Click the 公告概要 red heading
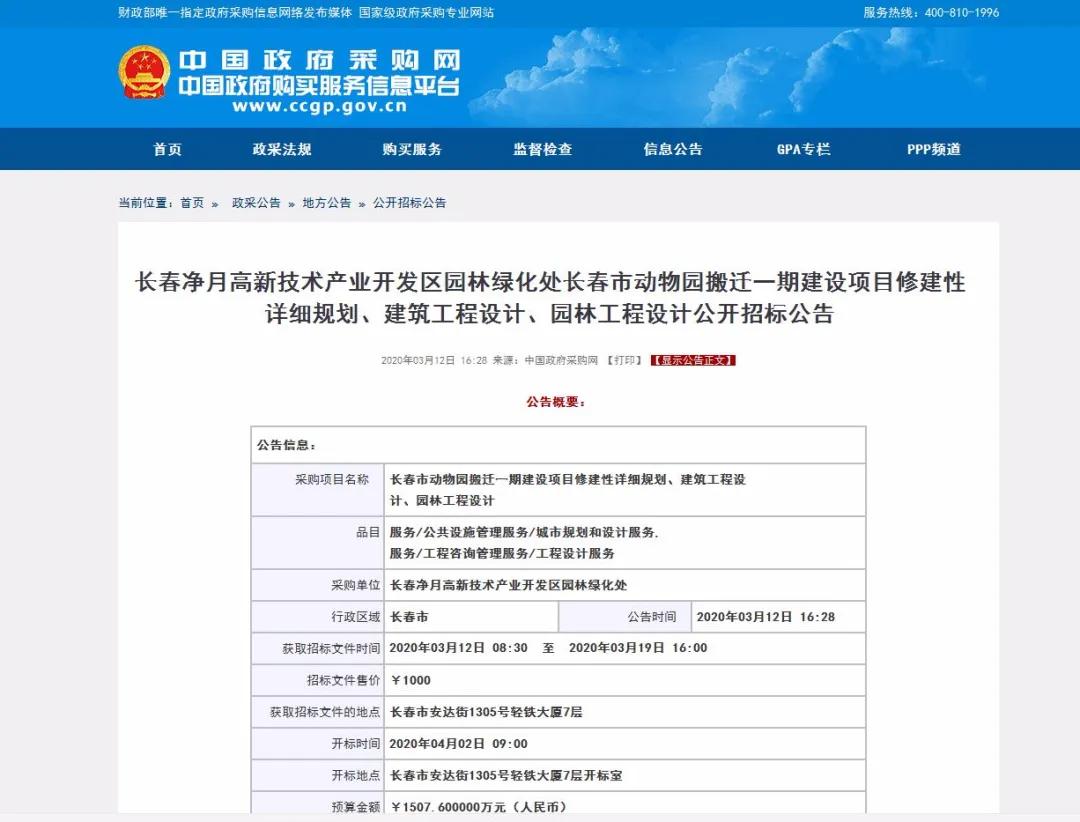1080x822 pixels. coord(556,402)
